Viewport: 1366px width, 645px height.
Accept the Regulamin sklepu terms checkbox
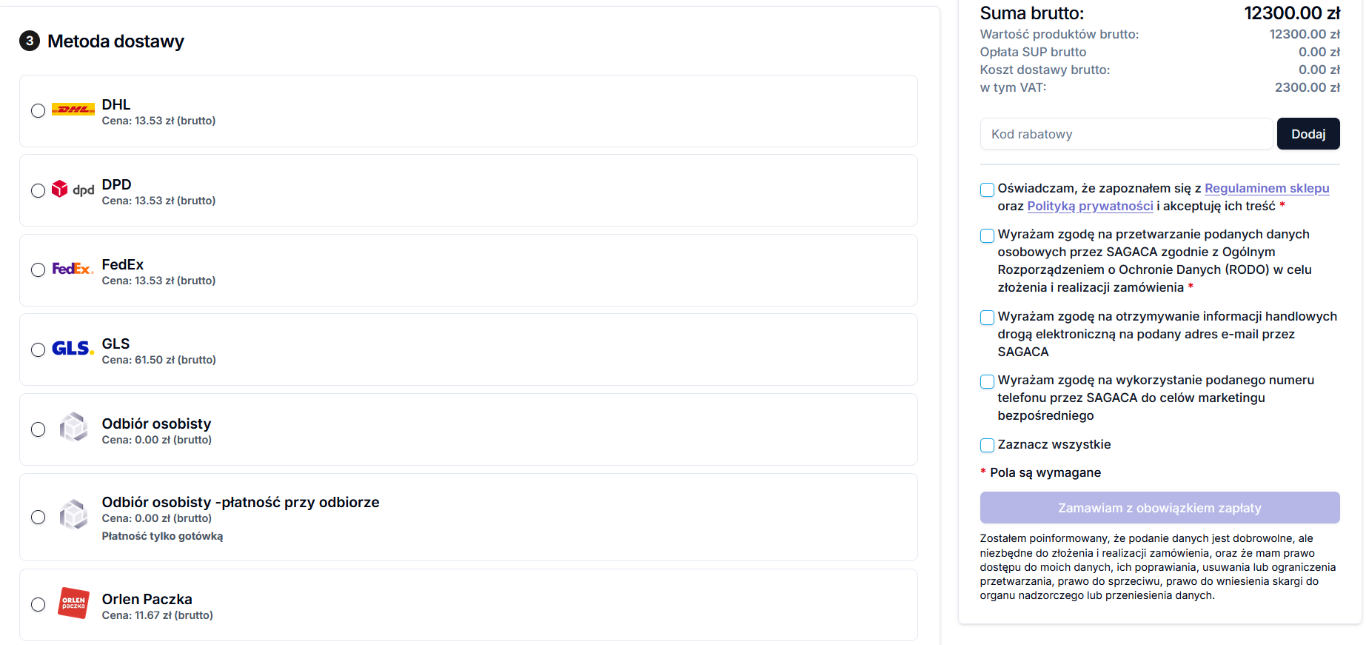pos(987,189)
